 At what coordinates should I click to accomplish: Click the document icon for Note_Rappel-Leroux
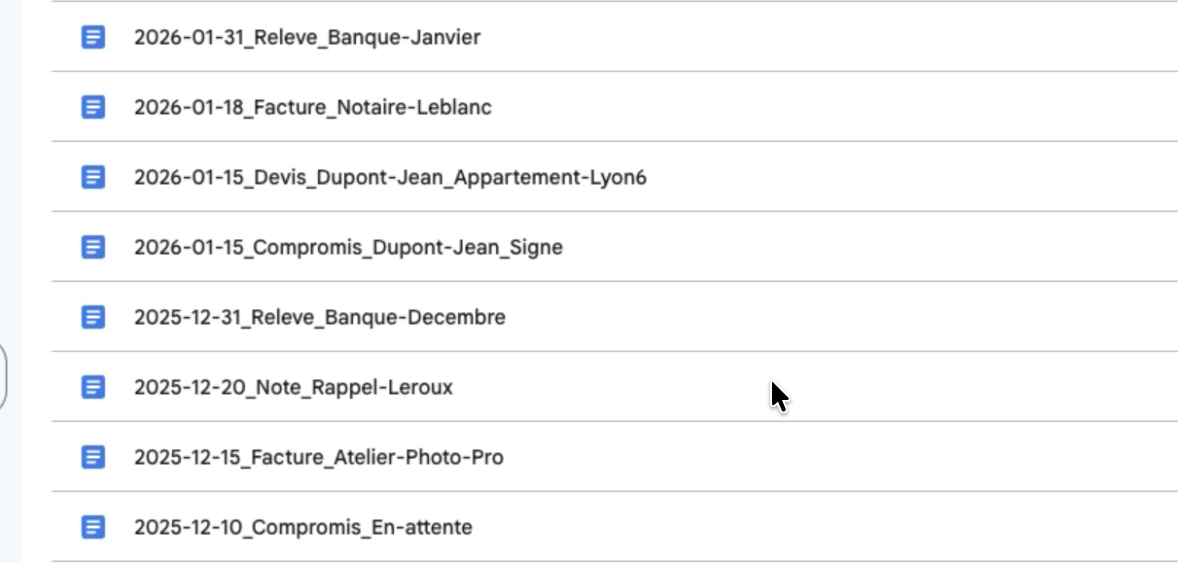point(93,387)
